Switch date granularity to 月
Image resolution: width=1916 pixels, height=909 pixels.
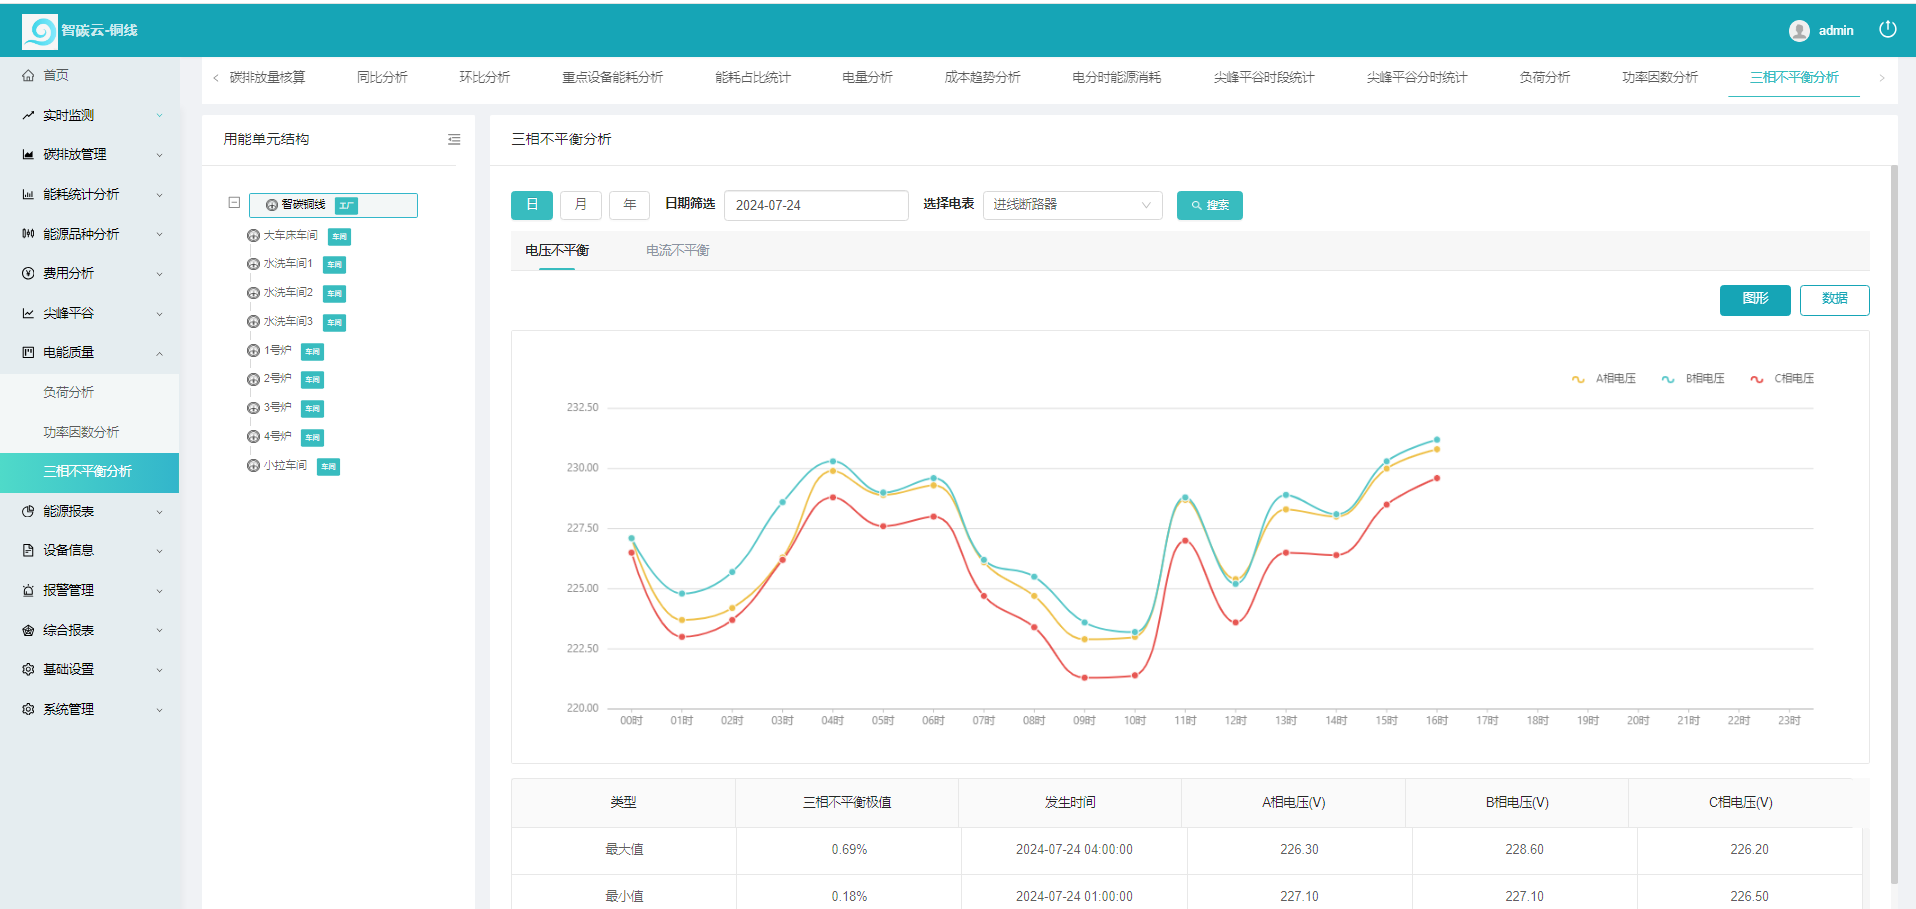point(580,205)
